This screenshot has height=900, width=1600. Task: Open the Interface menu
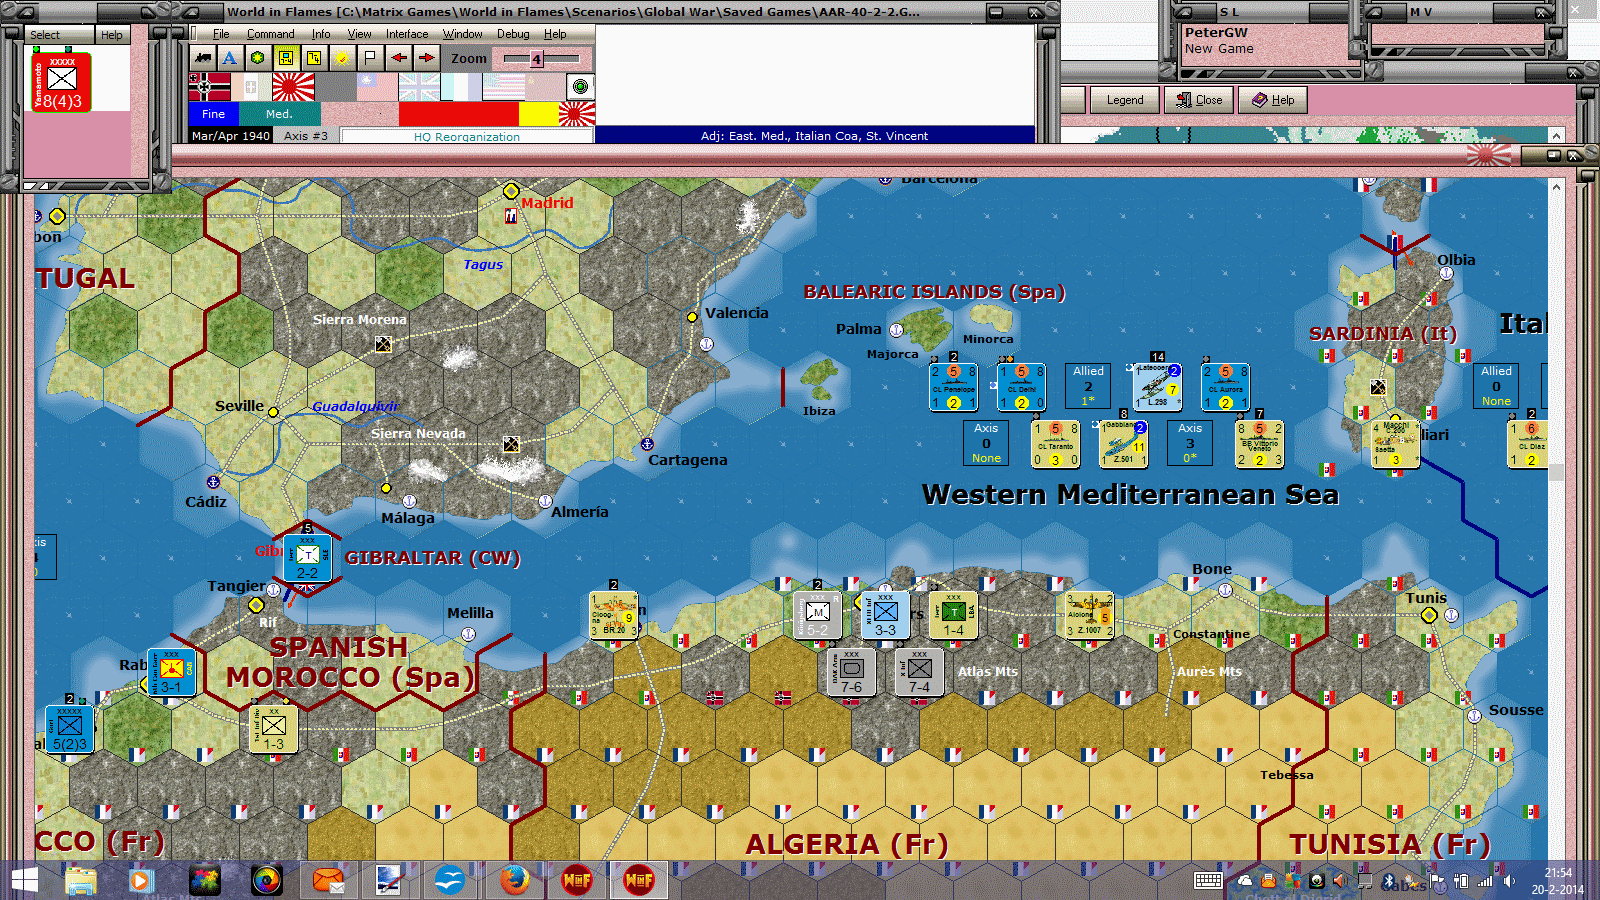(x=407, y=34)
